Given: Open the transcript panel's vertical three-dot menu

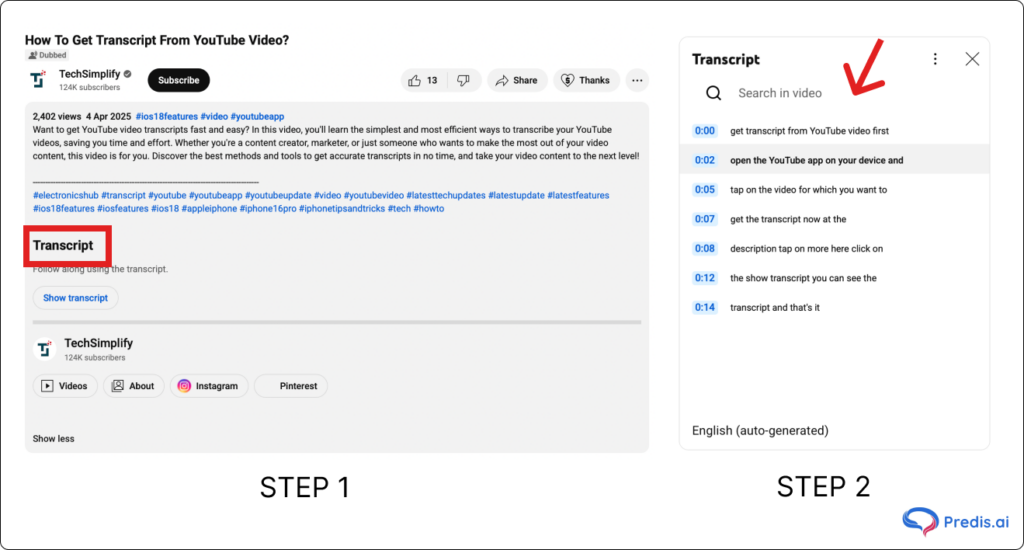Looking at the screenshot, I should pos(935,59).
